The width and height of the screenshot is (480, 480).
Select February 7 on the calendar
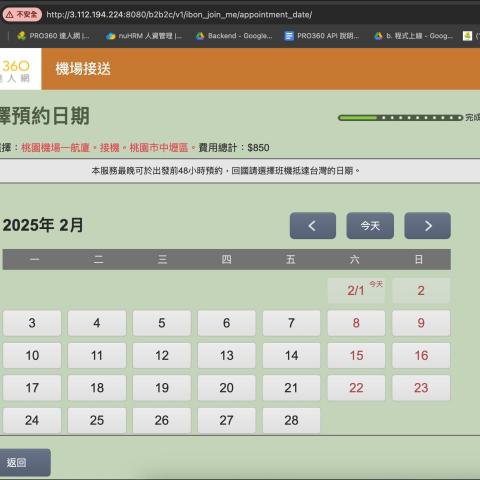pyautogui.click(x=291, y=323)
